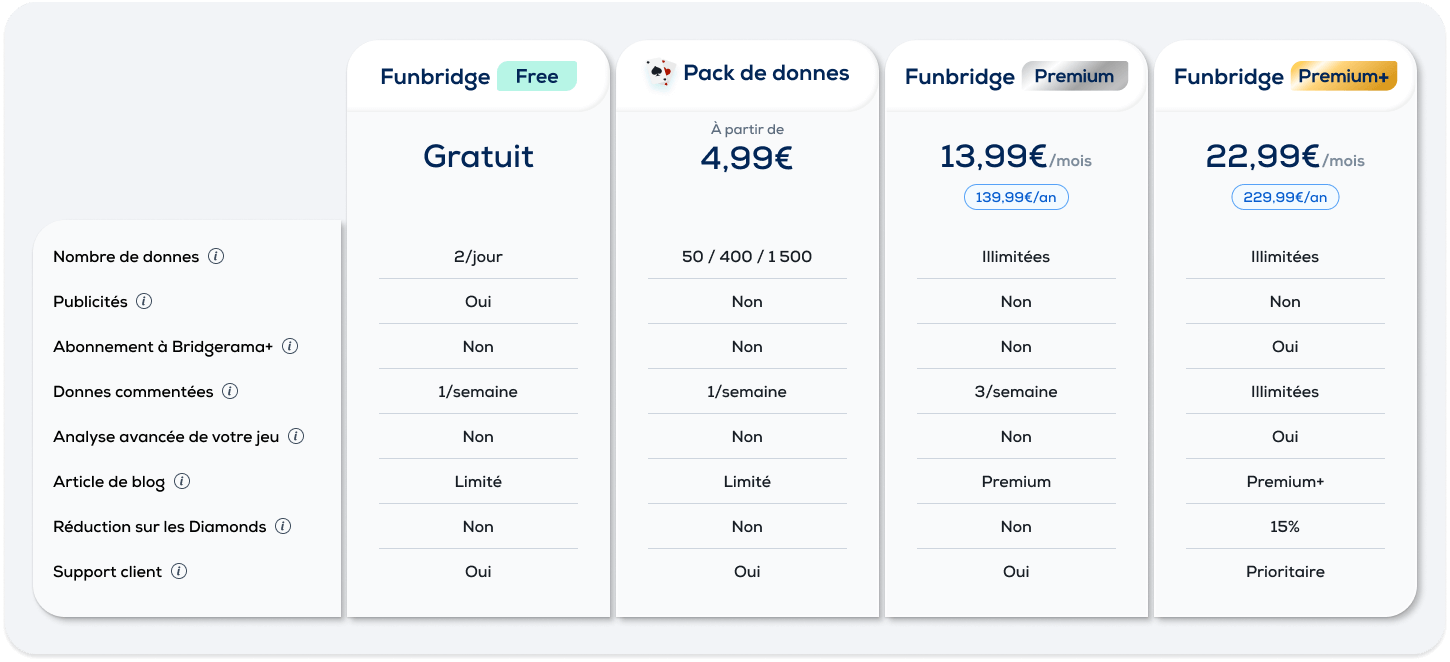Click the gold Premium+ badge
This screenshot has height=662, width=1450.
1343,76
